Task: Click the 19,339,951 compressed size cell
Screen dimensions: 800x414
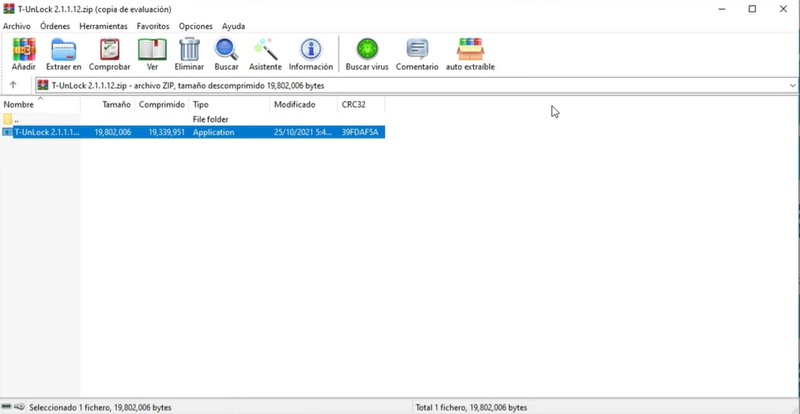Action: 167,132
